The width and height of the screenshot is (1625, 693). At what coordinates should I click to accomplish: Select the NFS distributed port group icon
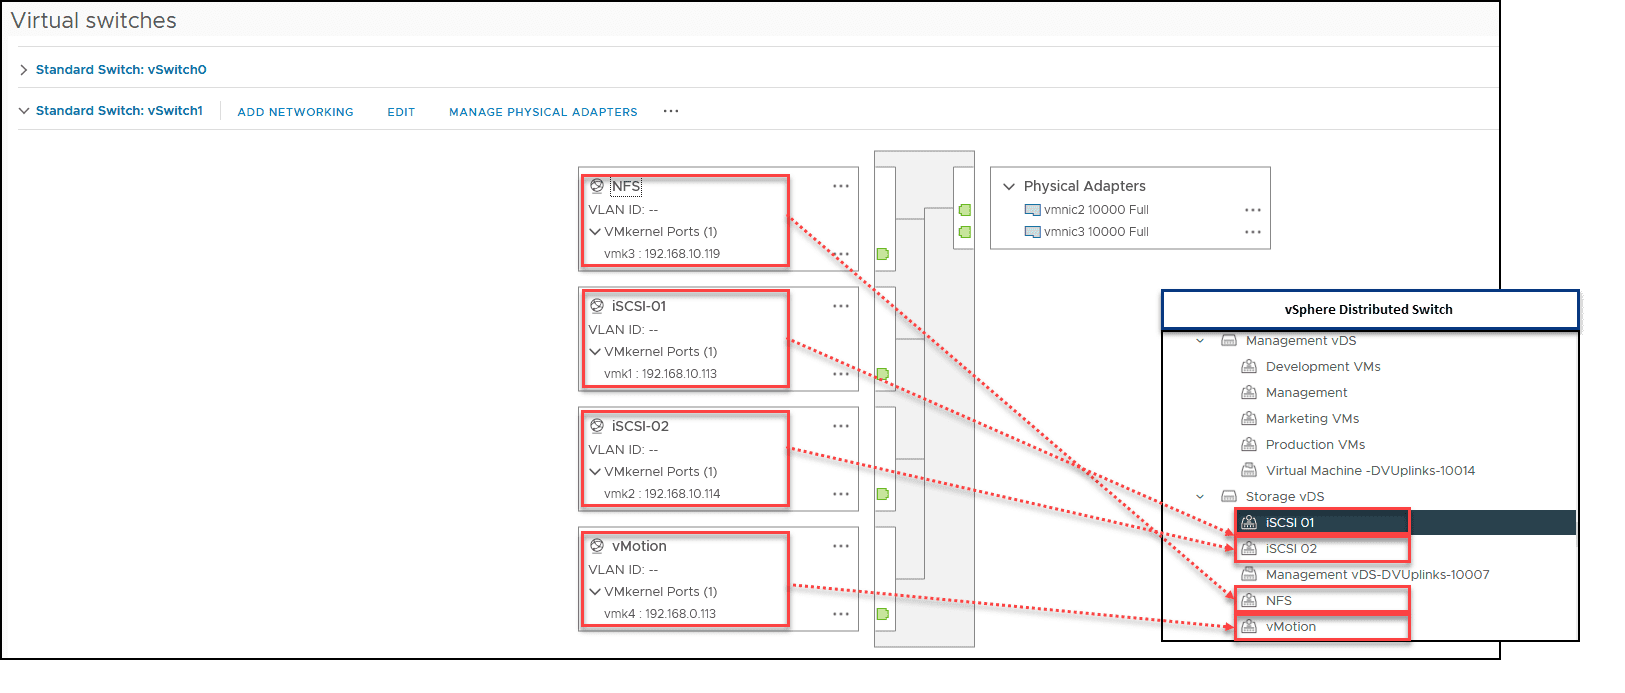[x=1249, y=601]
